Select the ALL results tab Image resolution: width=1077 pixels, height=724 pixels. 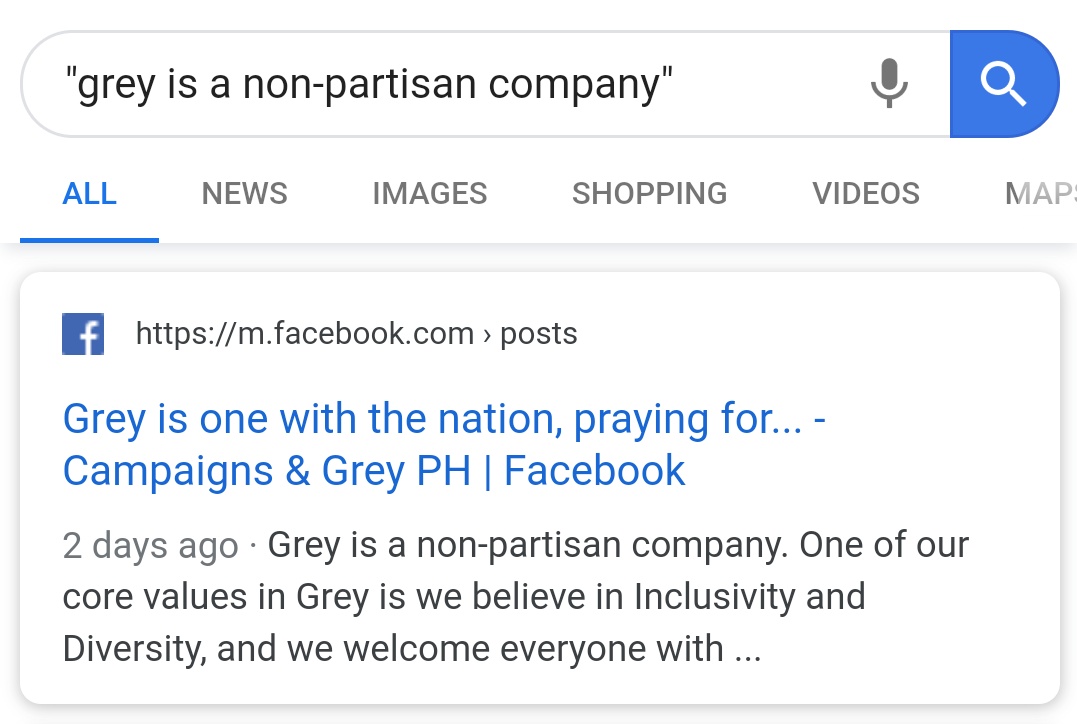point(89,193)
